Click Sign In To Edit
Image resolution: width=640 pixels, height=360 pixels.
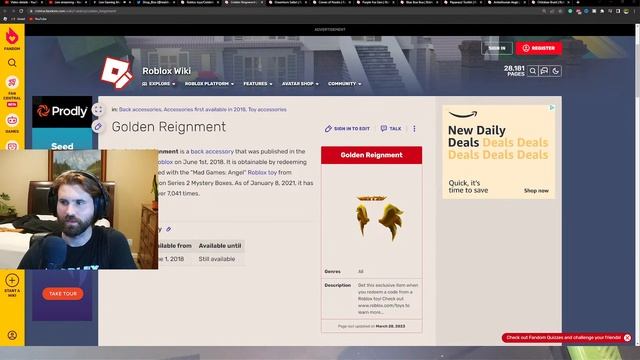click(x=347, y=129)
